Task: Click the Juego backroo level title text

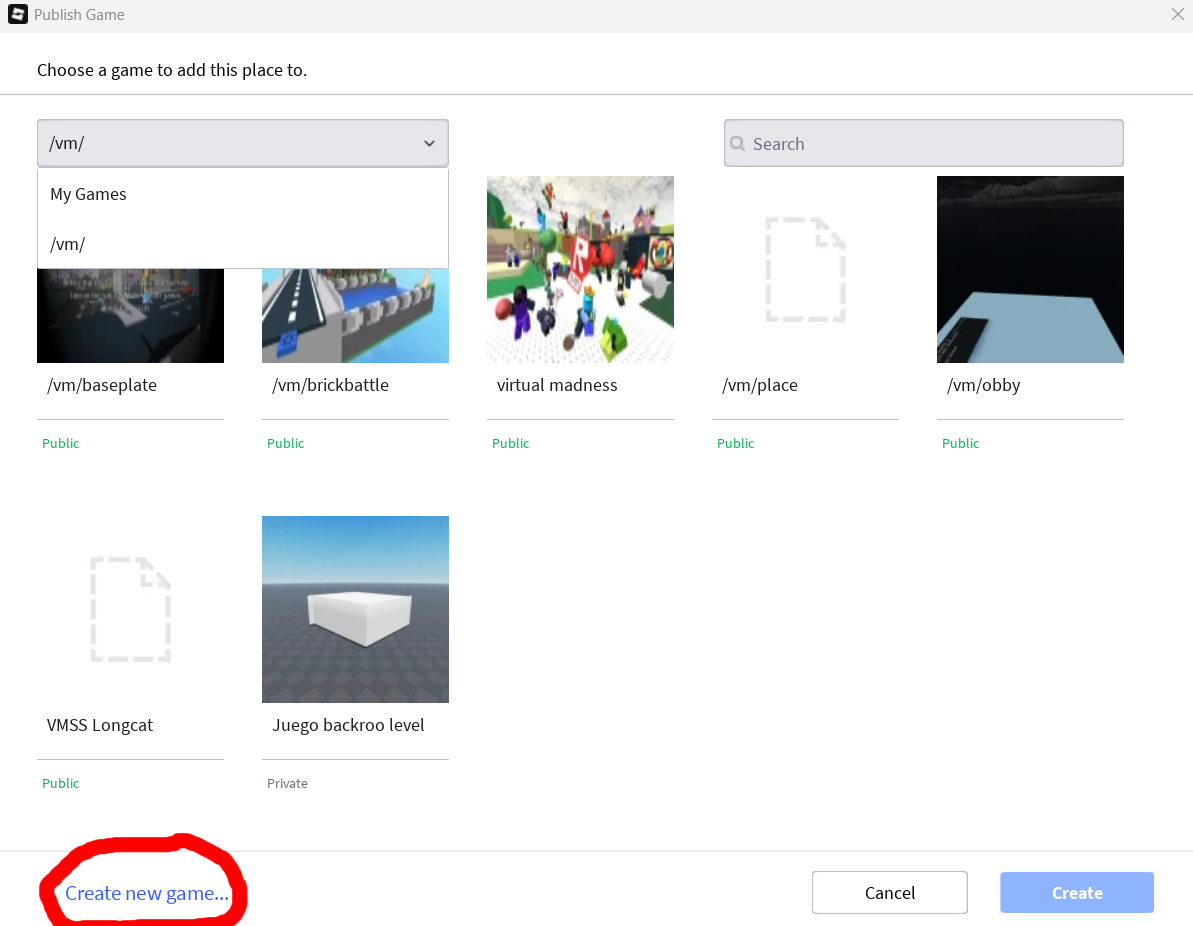Action: coord(348,725)
